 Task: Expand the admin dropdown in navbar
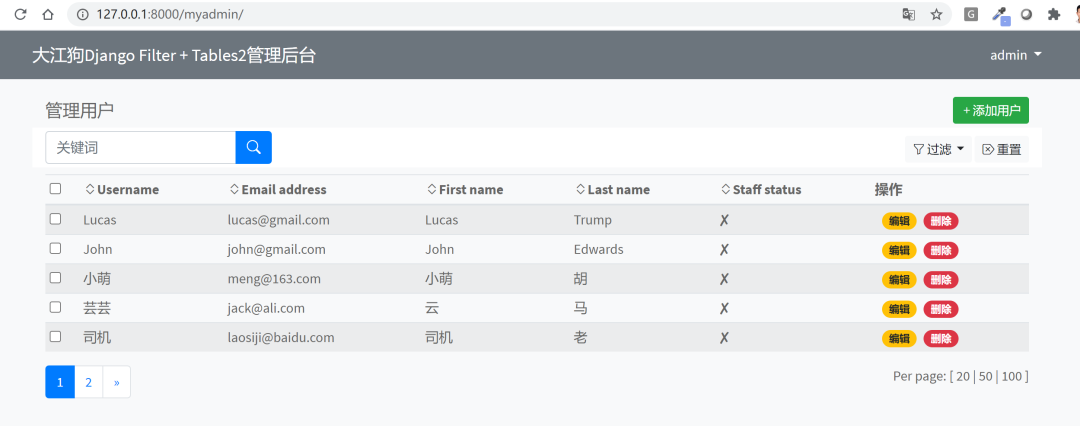pyautogui.click(x=1016, y=55)
